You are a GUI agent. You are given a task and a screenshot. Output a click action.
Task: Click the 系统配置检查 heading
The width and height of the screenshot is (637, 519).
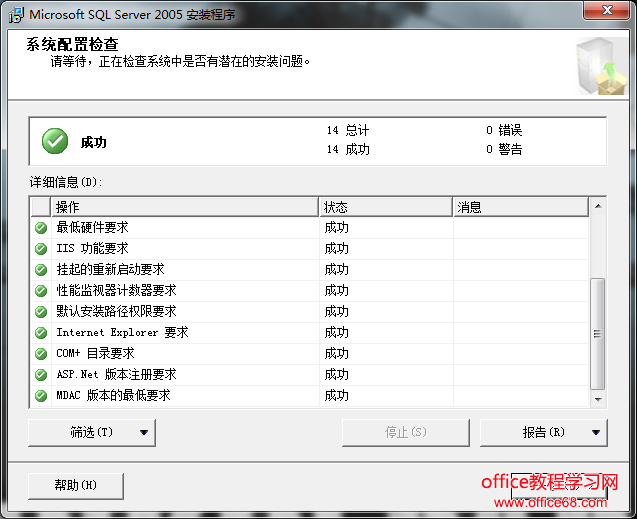pos(72,44)
